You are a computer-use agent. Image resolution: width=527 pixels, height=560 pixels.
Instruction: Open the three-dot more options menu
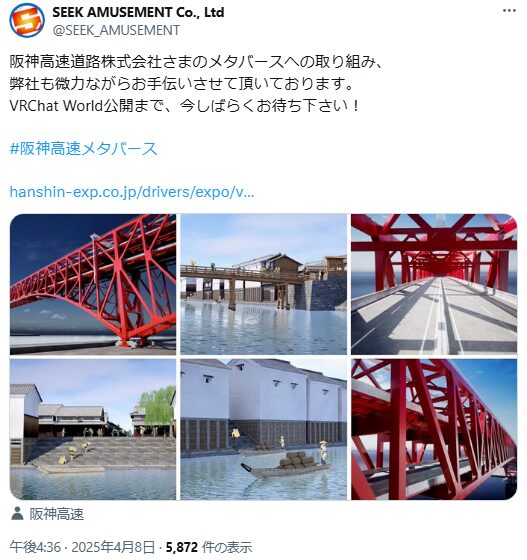click(x=509, y=11)
